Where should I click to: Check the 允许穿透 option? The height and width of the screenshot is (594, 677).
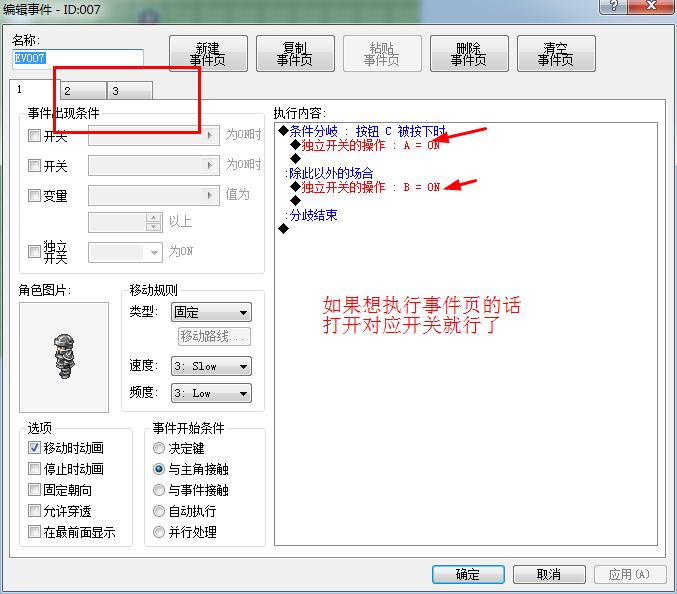(34, 511)
